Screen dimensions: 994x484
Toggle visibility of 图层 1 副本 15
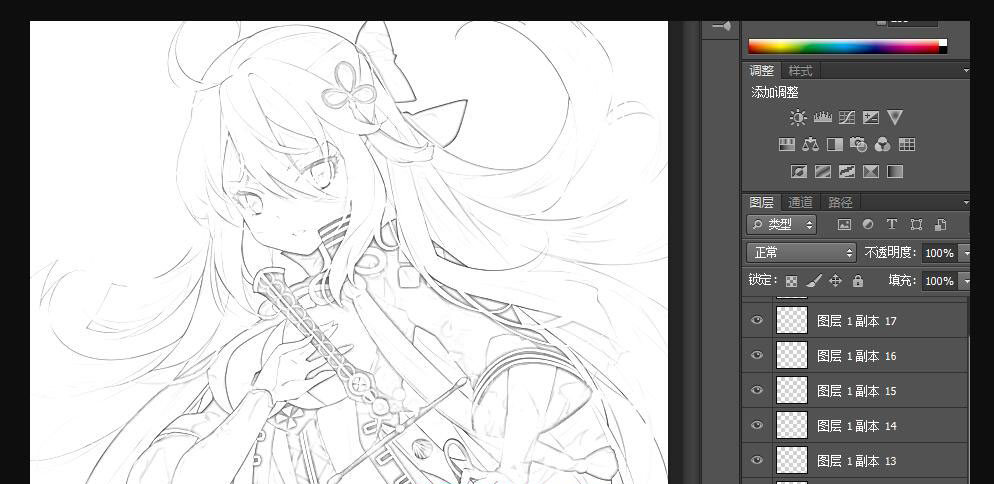click(x=756, y=390)
